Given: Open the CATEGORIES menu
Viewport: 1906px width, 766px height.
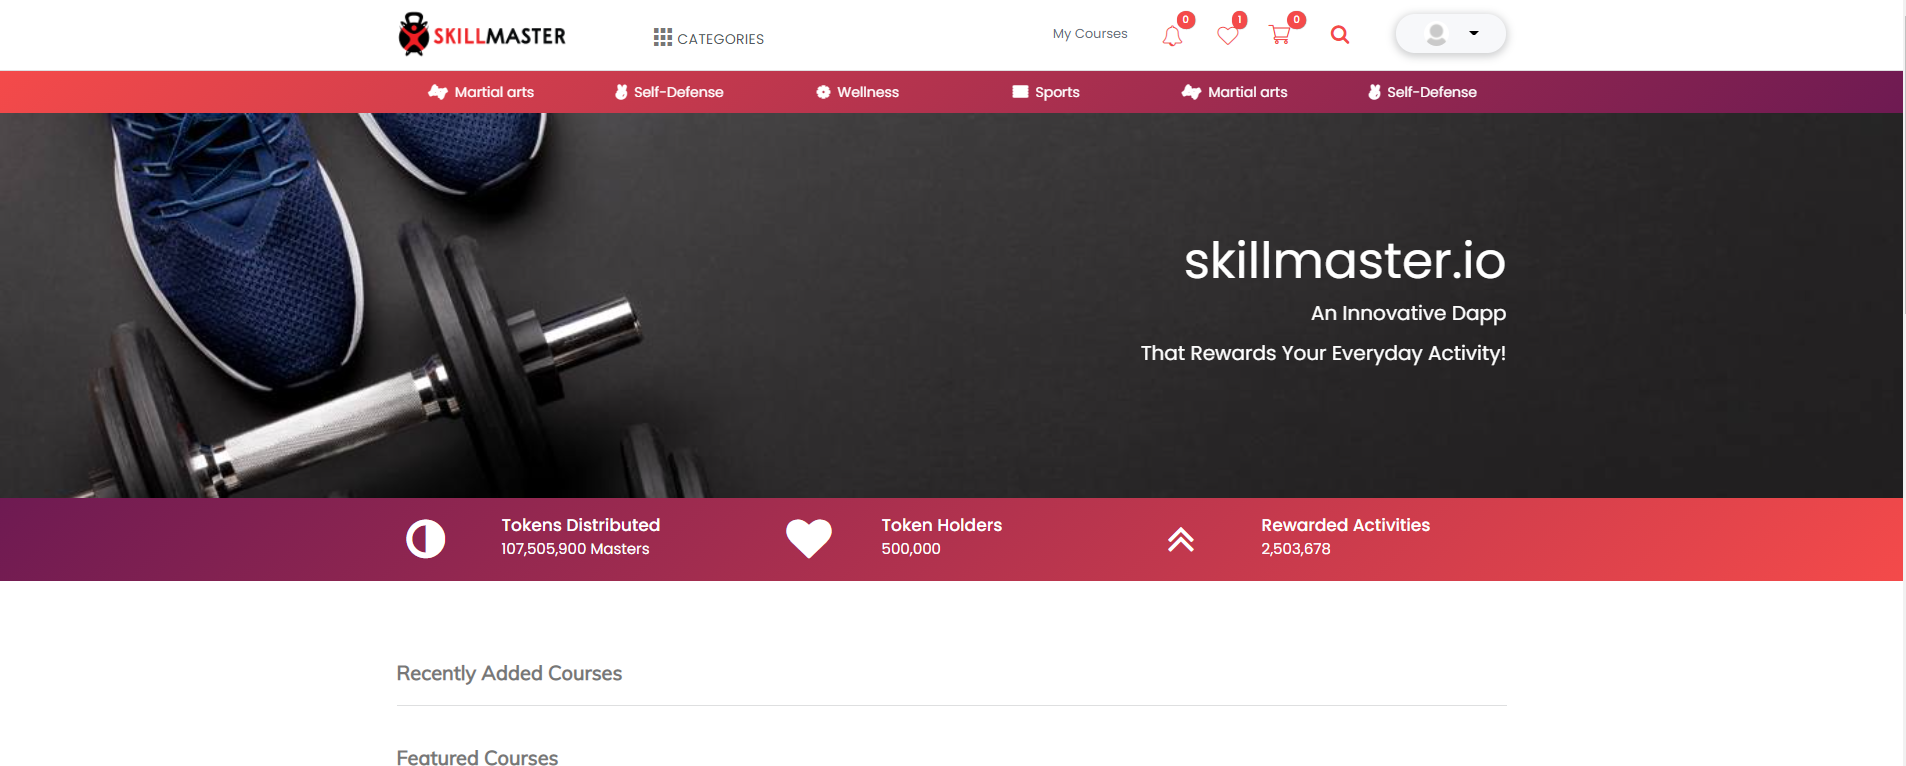Looking at the screenshot, I should coord(709,38).
